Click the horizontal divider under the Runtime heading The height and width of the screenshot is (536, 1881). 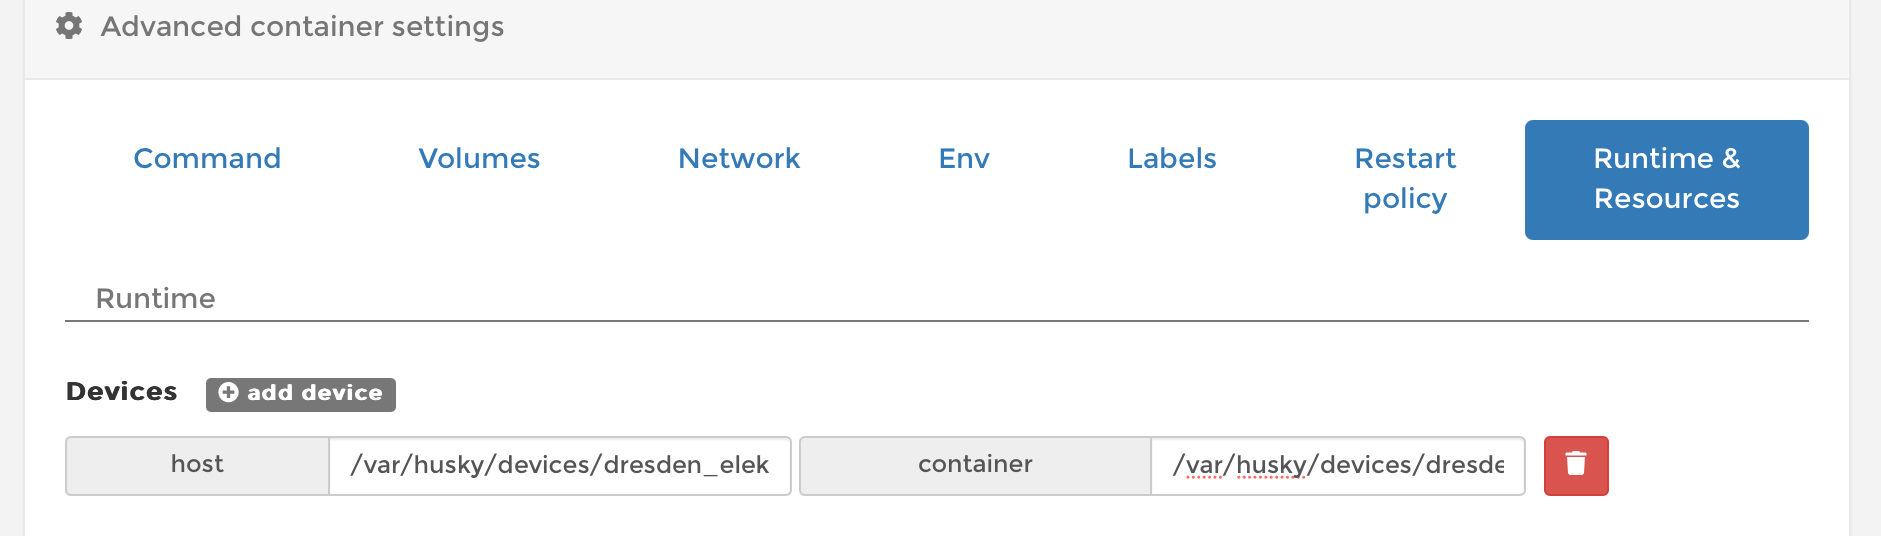937,321
